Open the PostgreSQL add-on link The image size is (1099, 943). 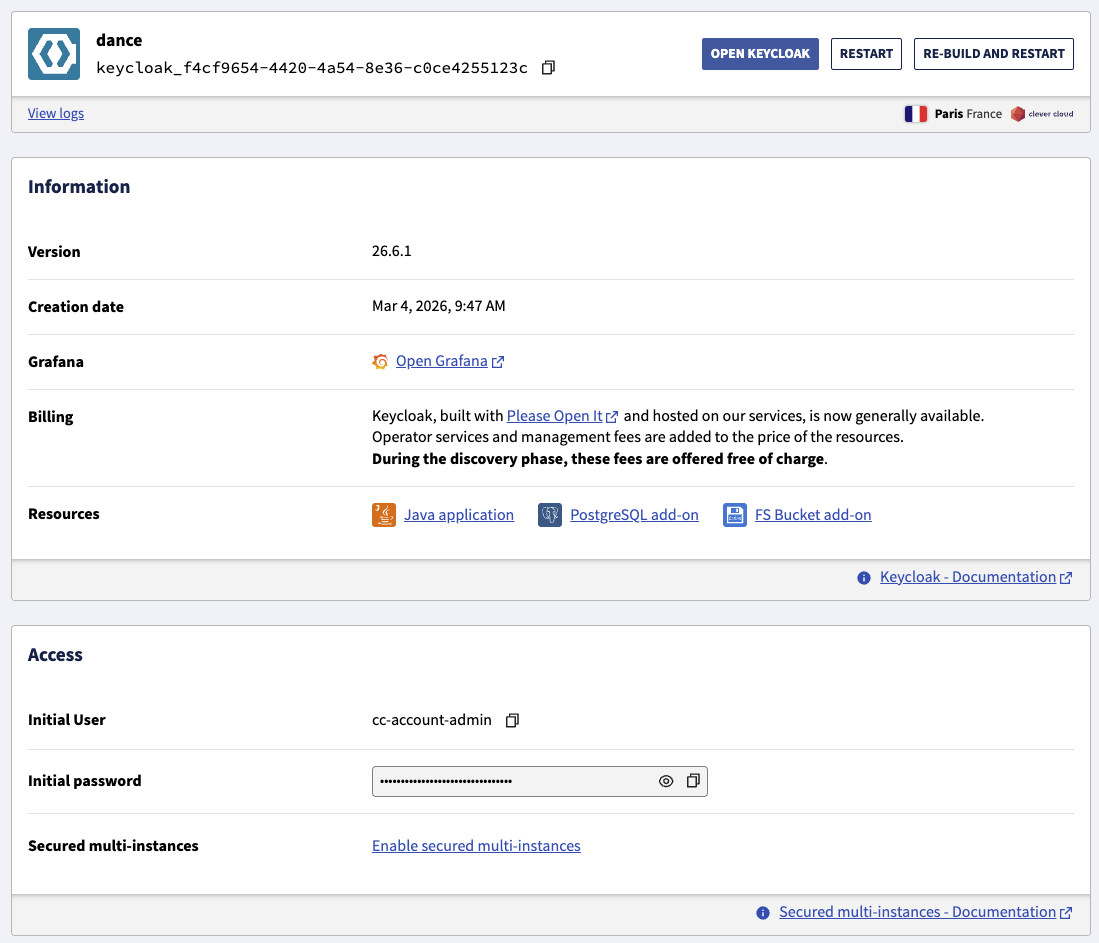634,515
